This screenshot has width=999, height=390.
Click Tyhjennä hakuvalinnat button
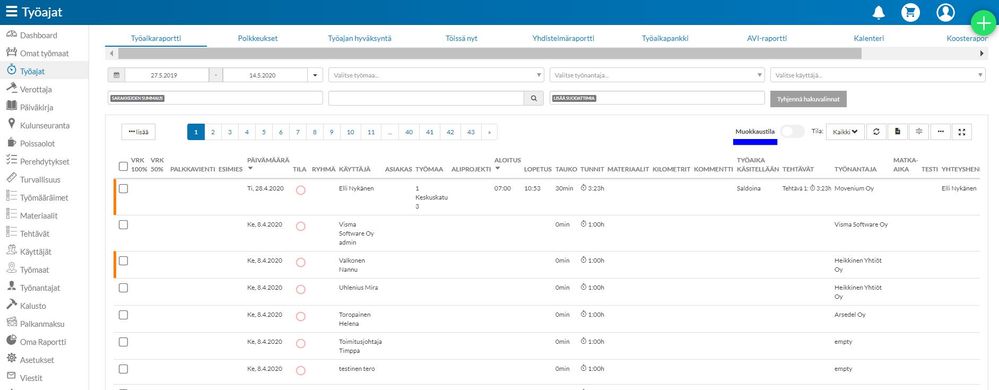808,98
